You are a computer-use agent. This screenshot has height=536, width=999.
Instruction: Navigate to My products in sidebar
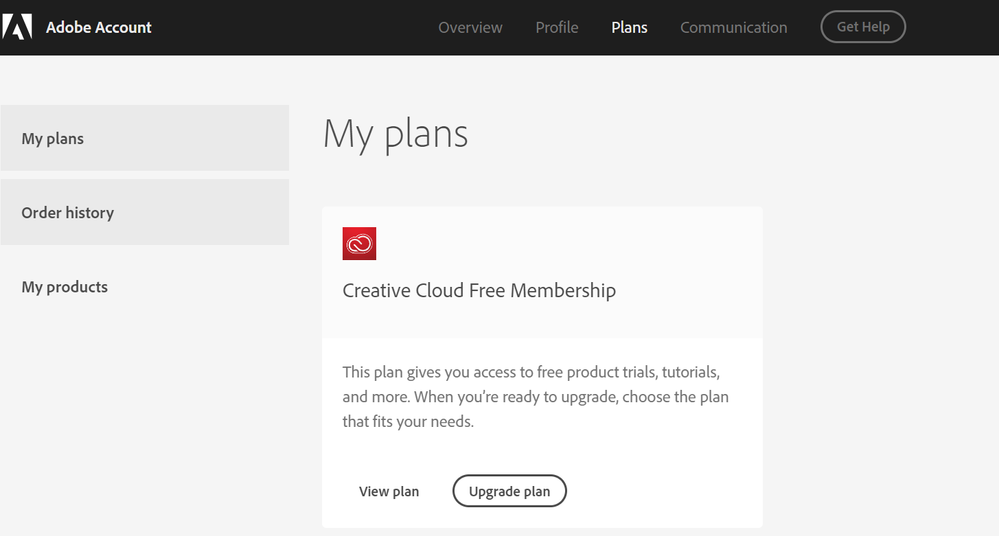65,287
